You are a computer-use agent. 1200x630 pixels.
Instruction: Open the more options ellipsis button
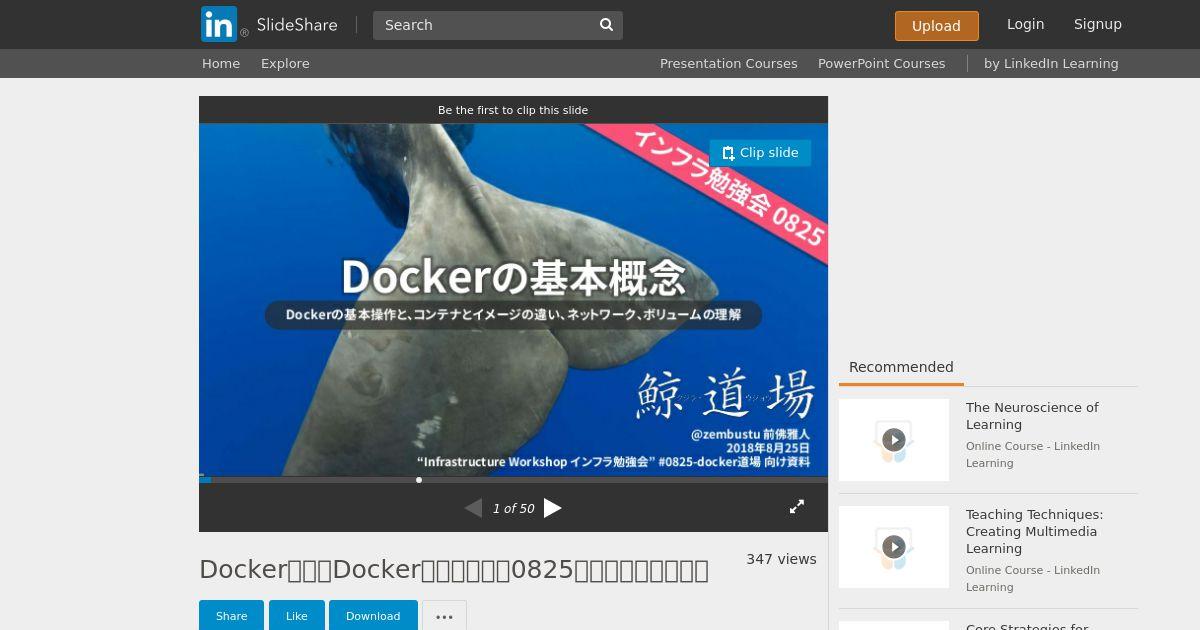pyautogui.click(x=444, y=616)
